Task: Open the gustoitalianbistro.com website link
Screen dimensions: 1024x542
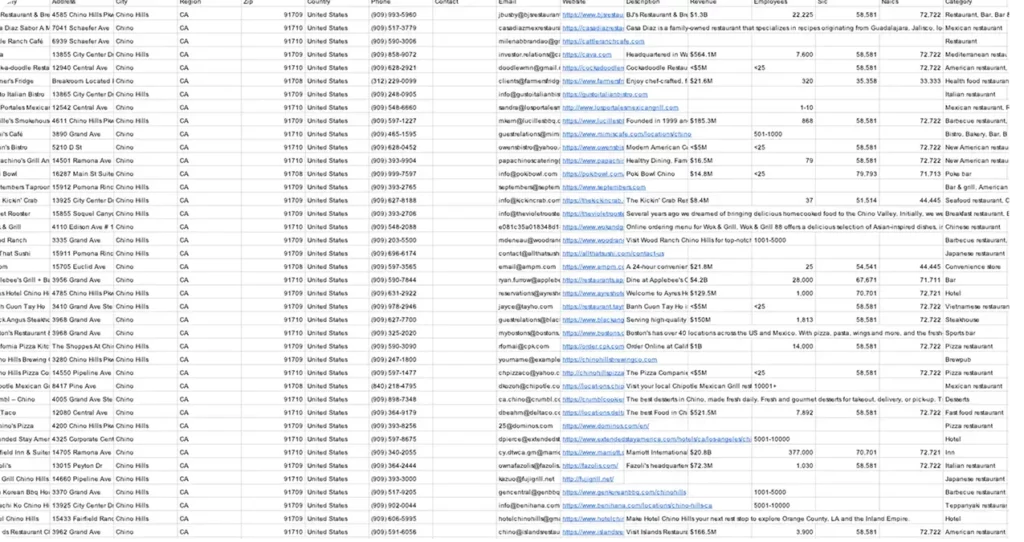Action: (607, 94)
